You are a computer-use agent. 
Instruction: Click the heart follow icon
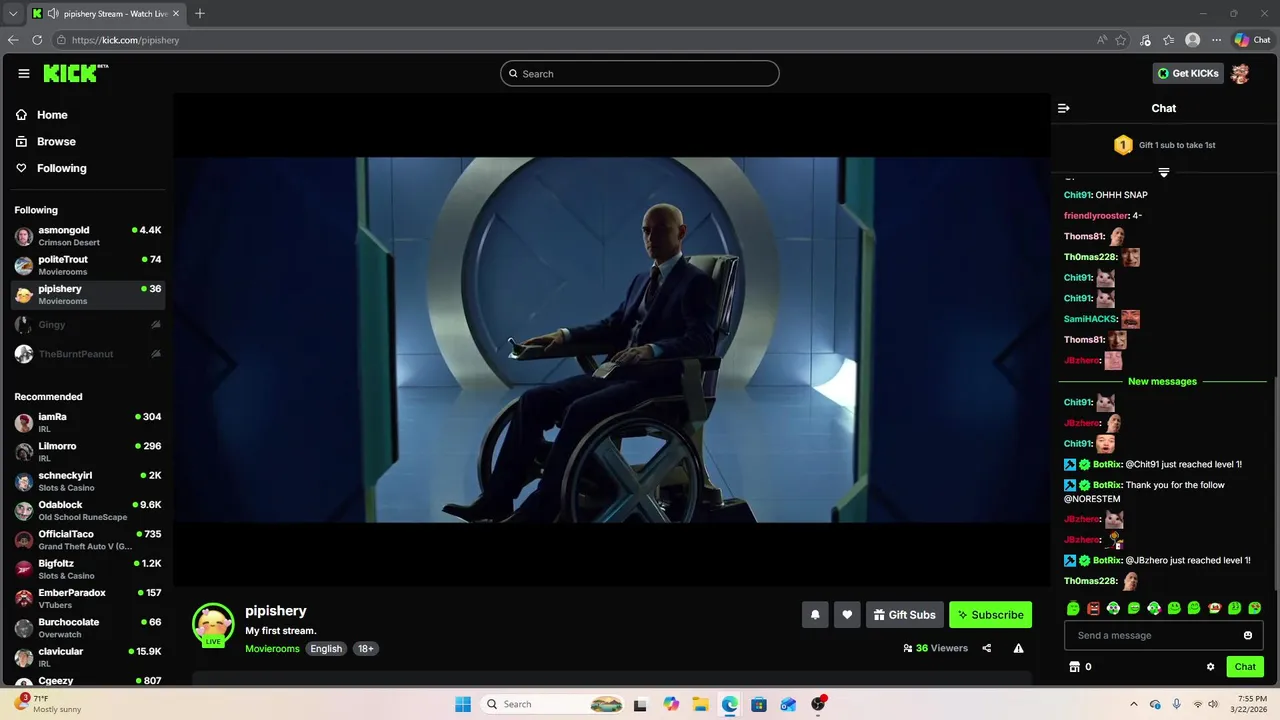click(x=847, y=615)
